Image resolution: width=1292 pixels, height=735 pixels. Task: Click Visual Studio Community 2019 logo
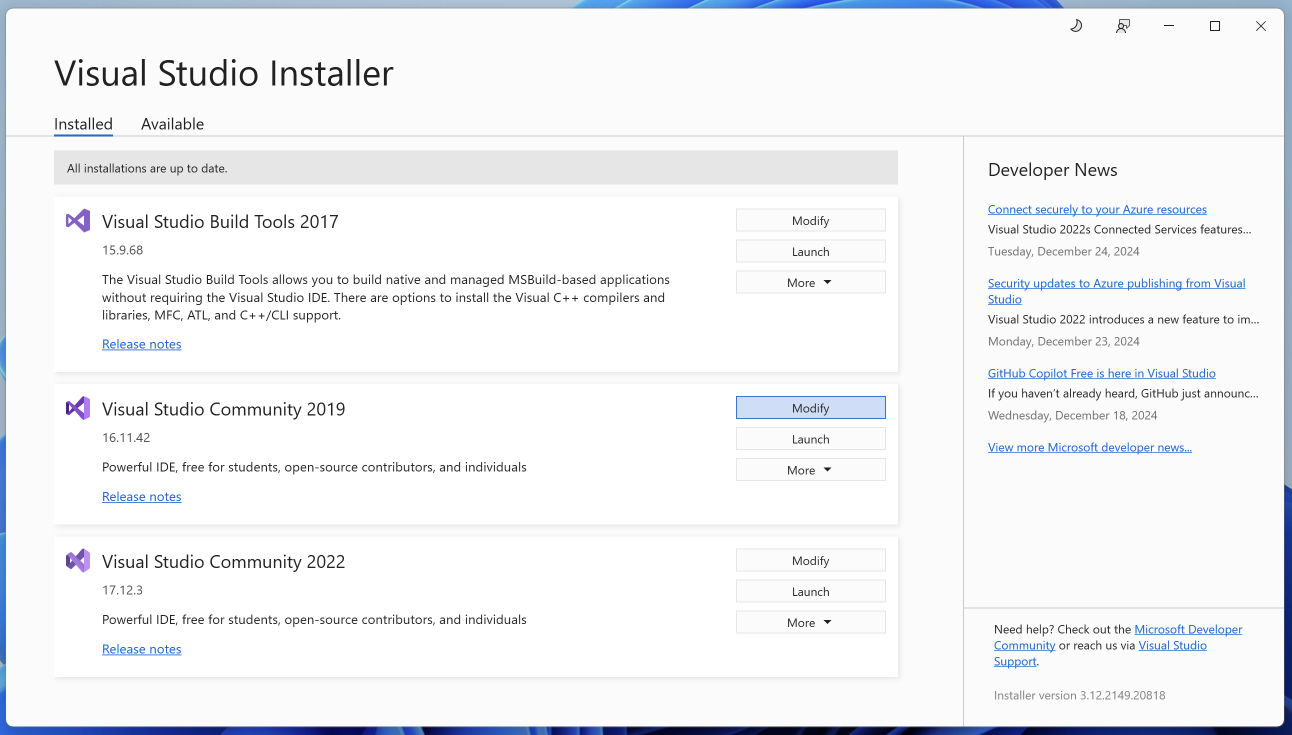click(78, 408)
